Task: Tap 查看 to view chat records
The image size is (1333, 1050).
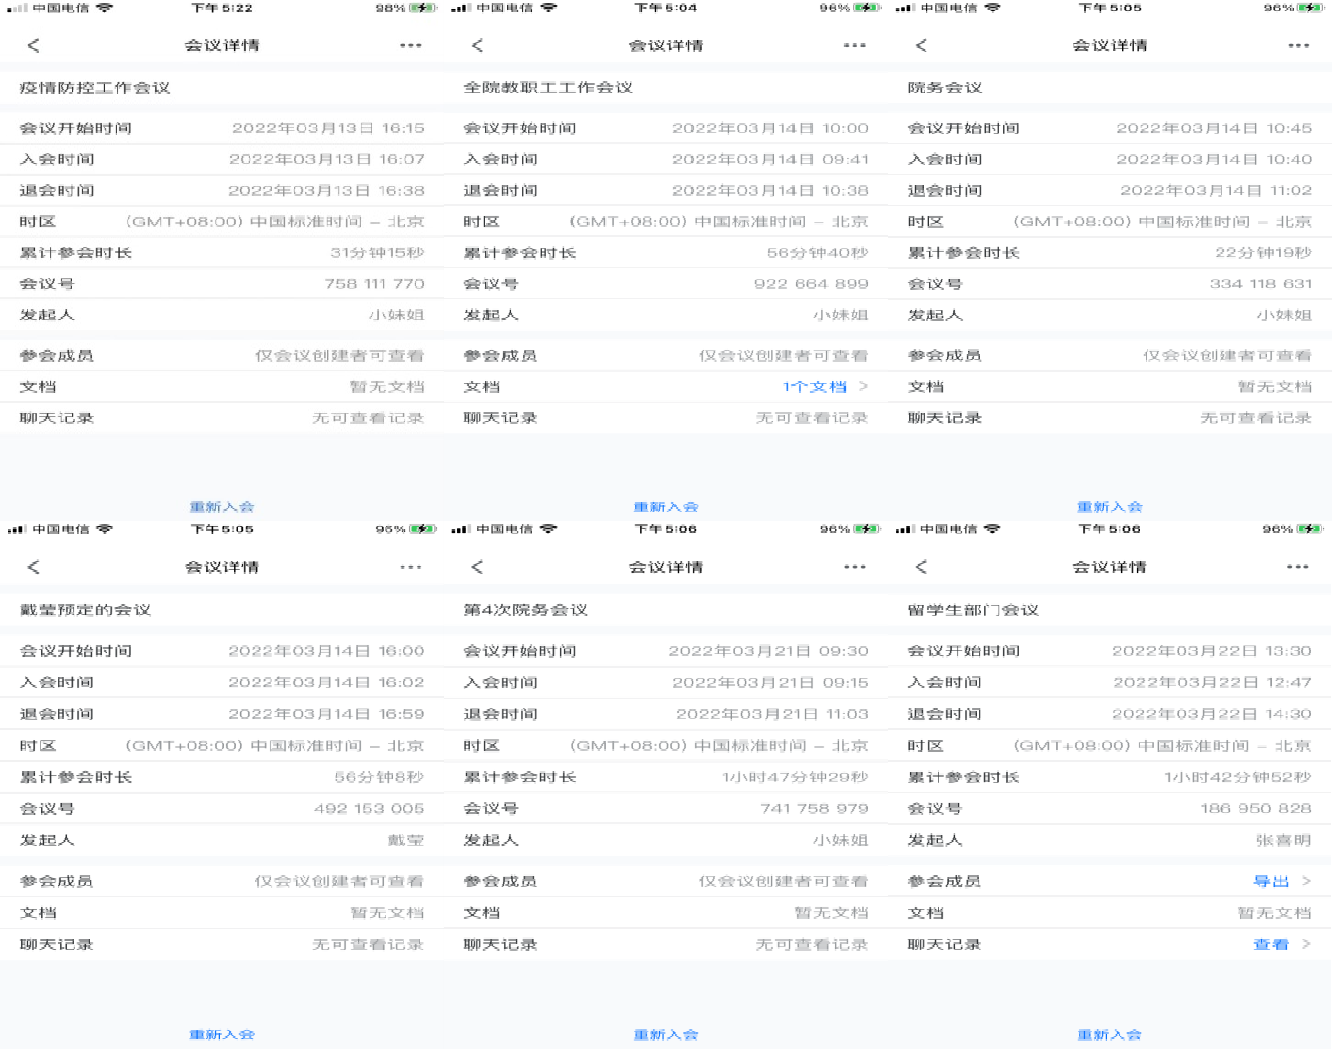Action: tap(1273, 944)
